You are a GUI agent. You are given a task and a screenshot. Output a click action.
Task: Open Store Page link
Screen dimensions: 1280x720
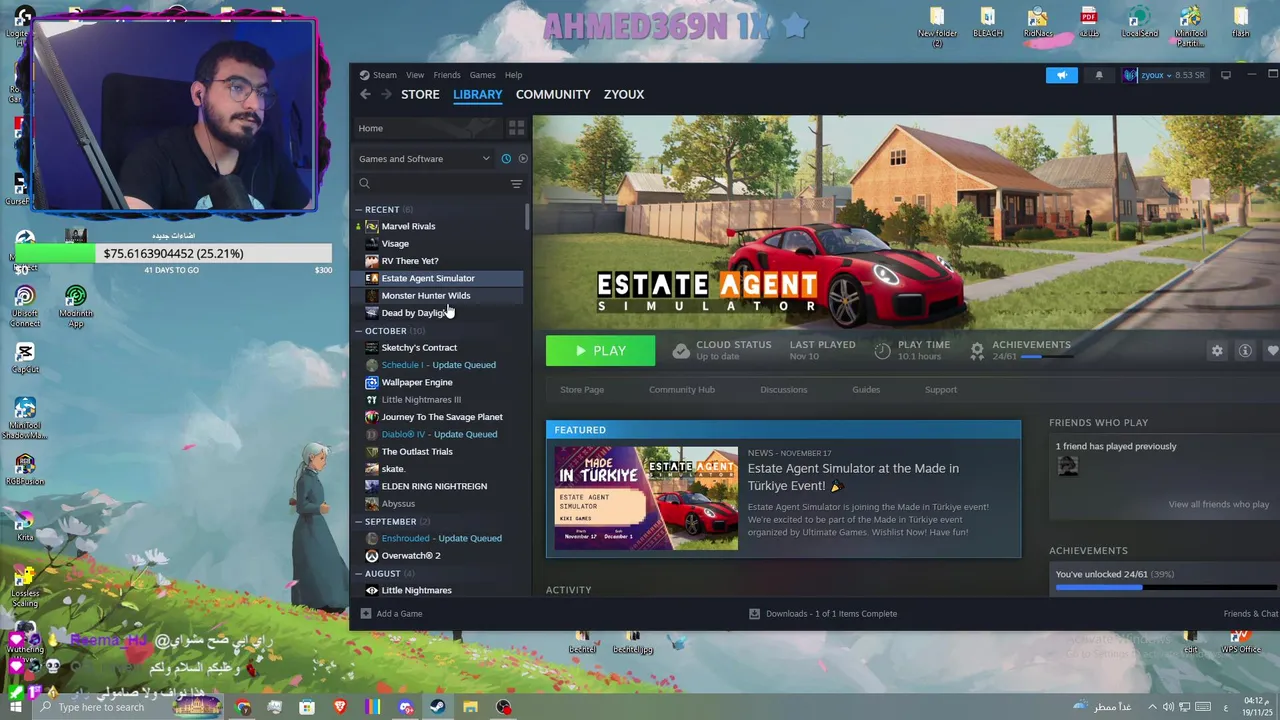coord(582,390)
